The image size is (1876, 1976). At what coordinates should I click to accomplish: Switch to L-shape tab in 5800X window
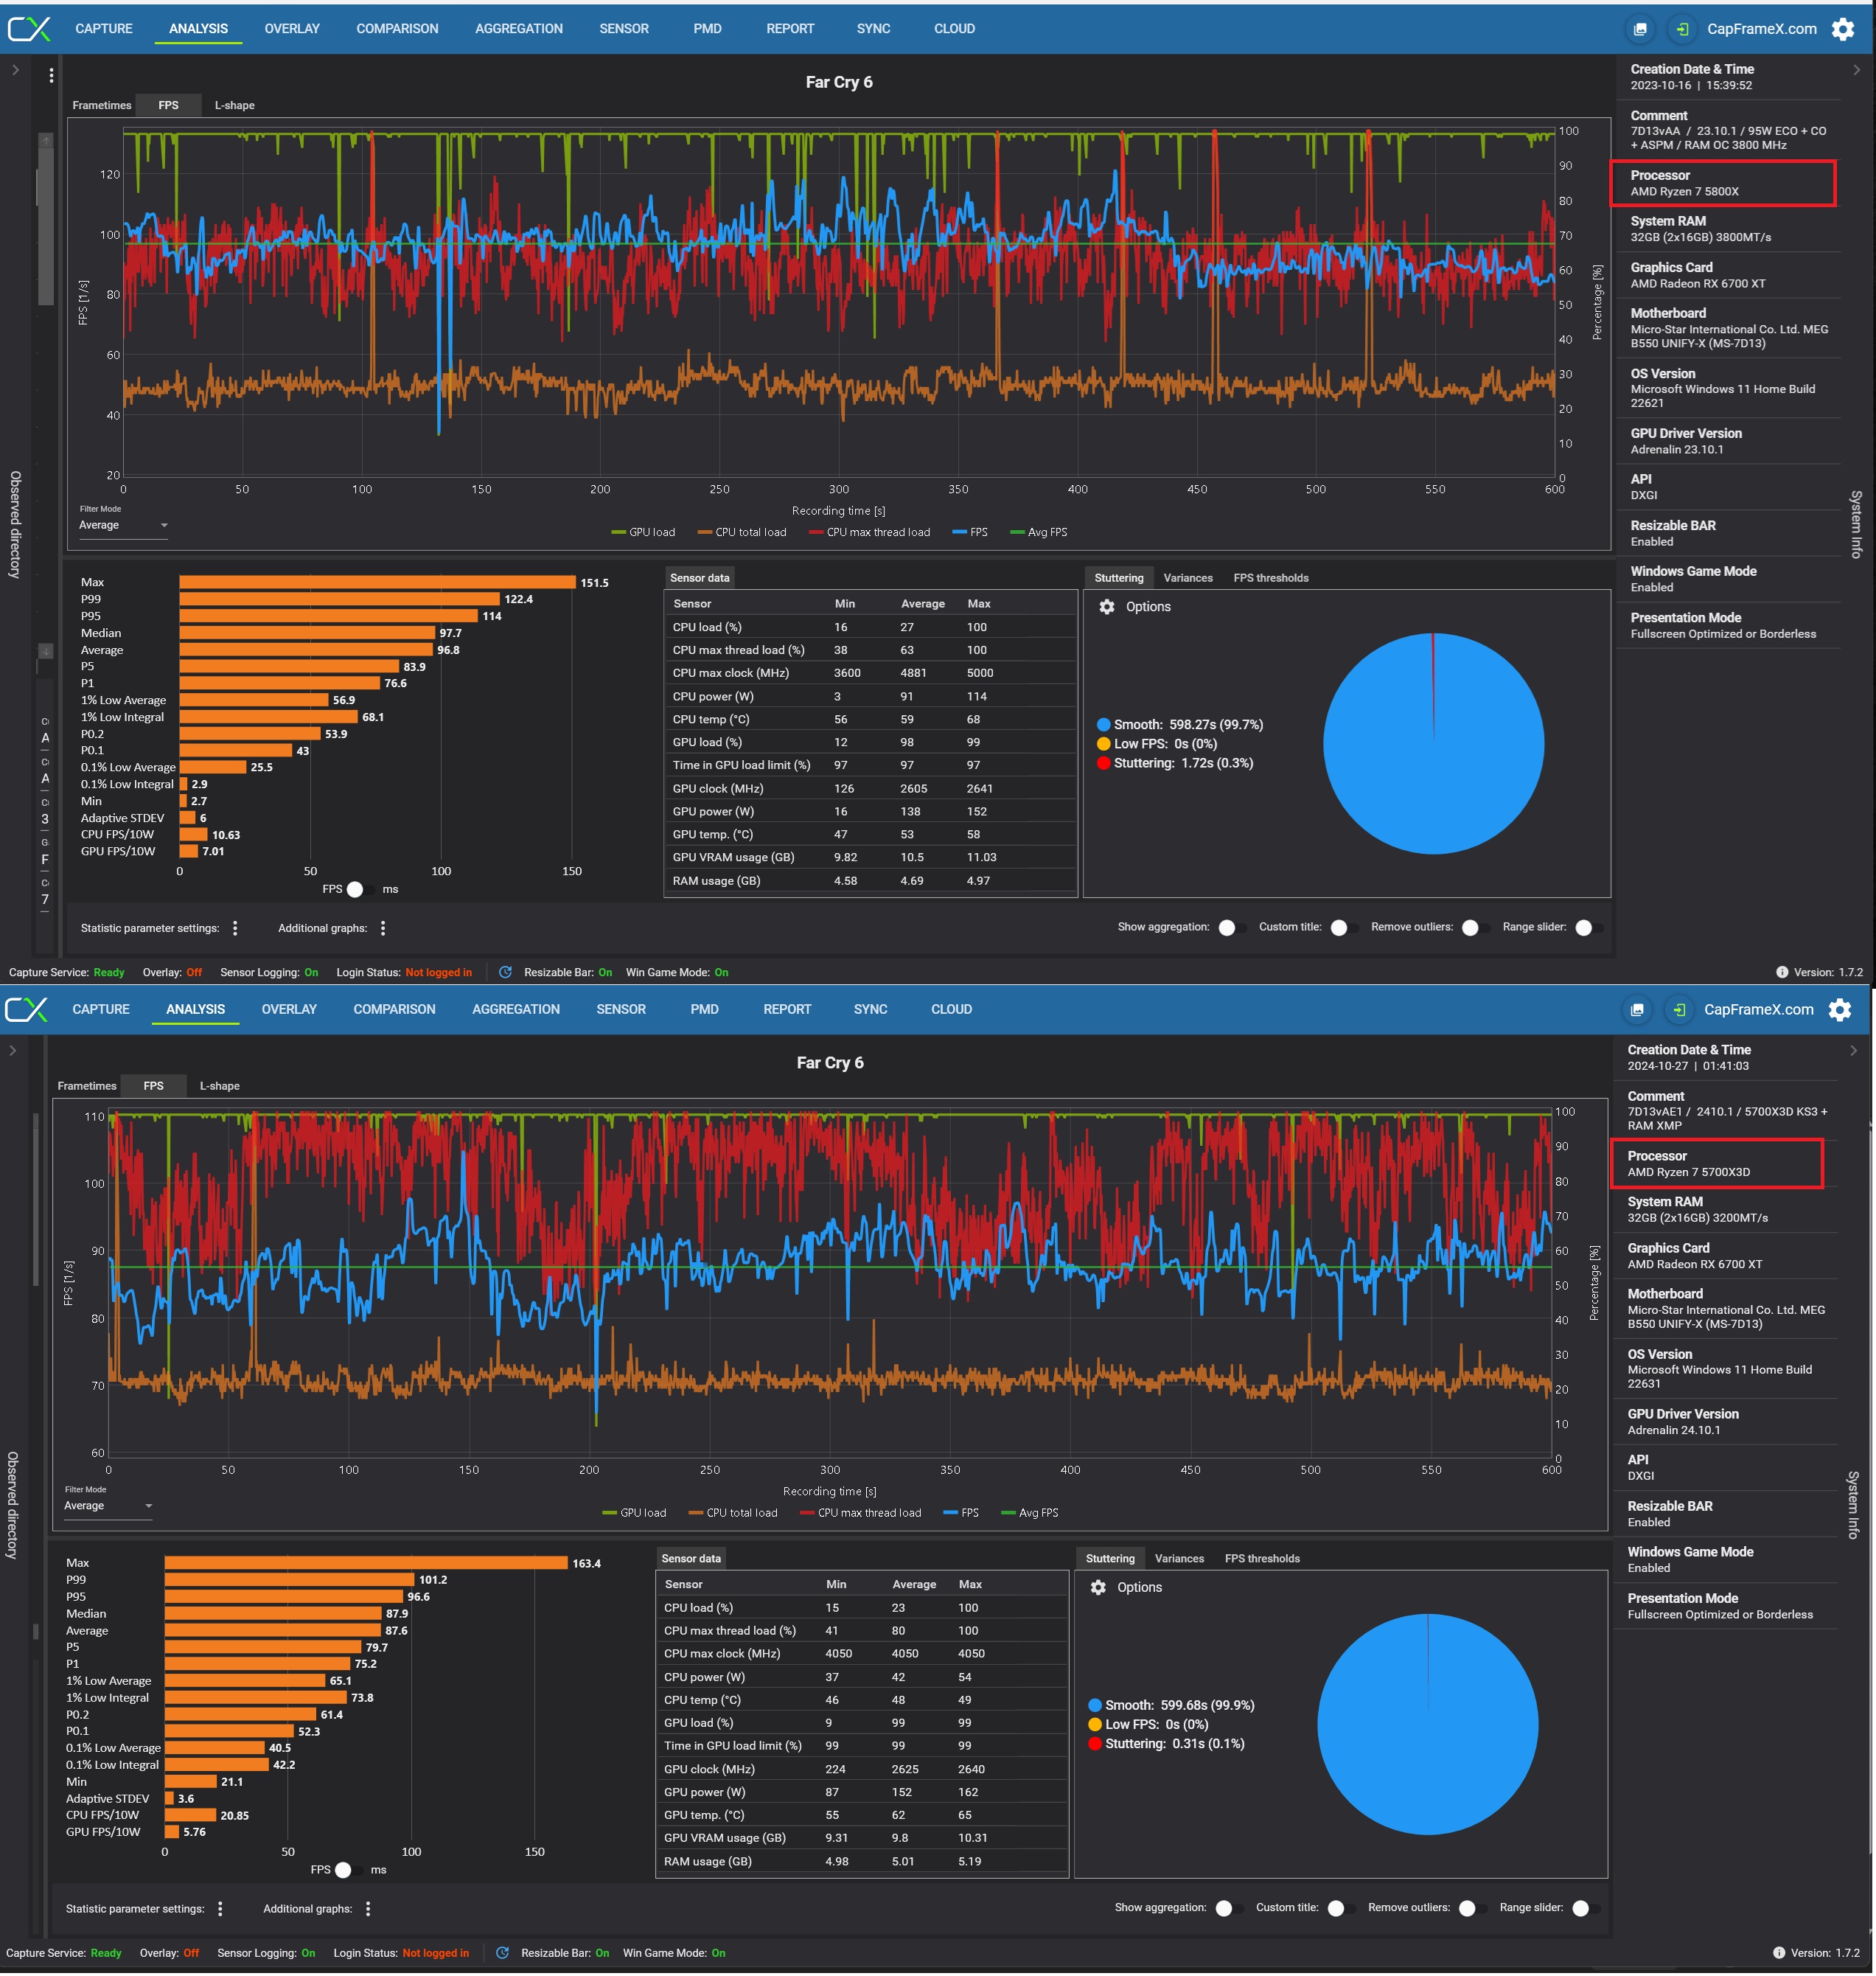coord(234,105)
